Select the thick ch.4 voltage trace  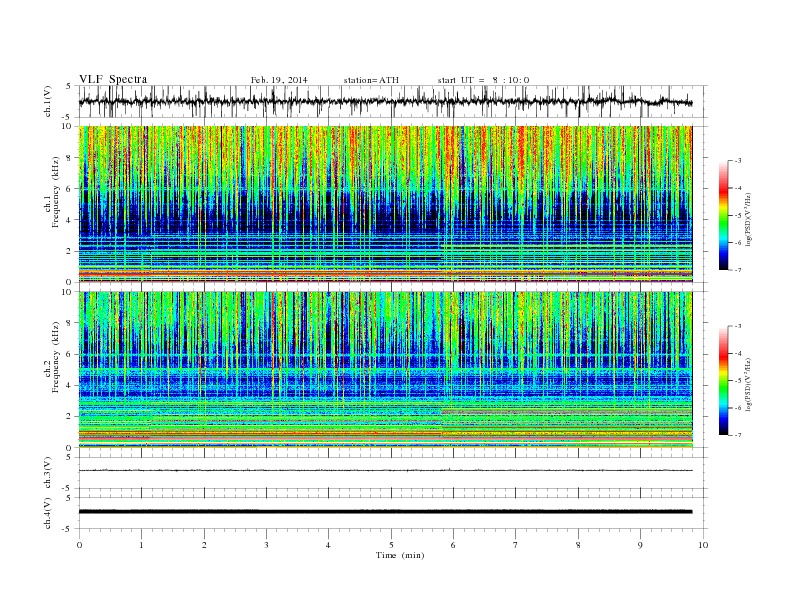pyautogui.click(x=385, y=512)
